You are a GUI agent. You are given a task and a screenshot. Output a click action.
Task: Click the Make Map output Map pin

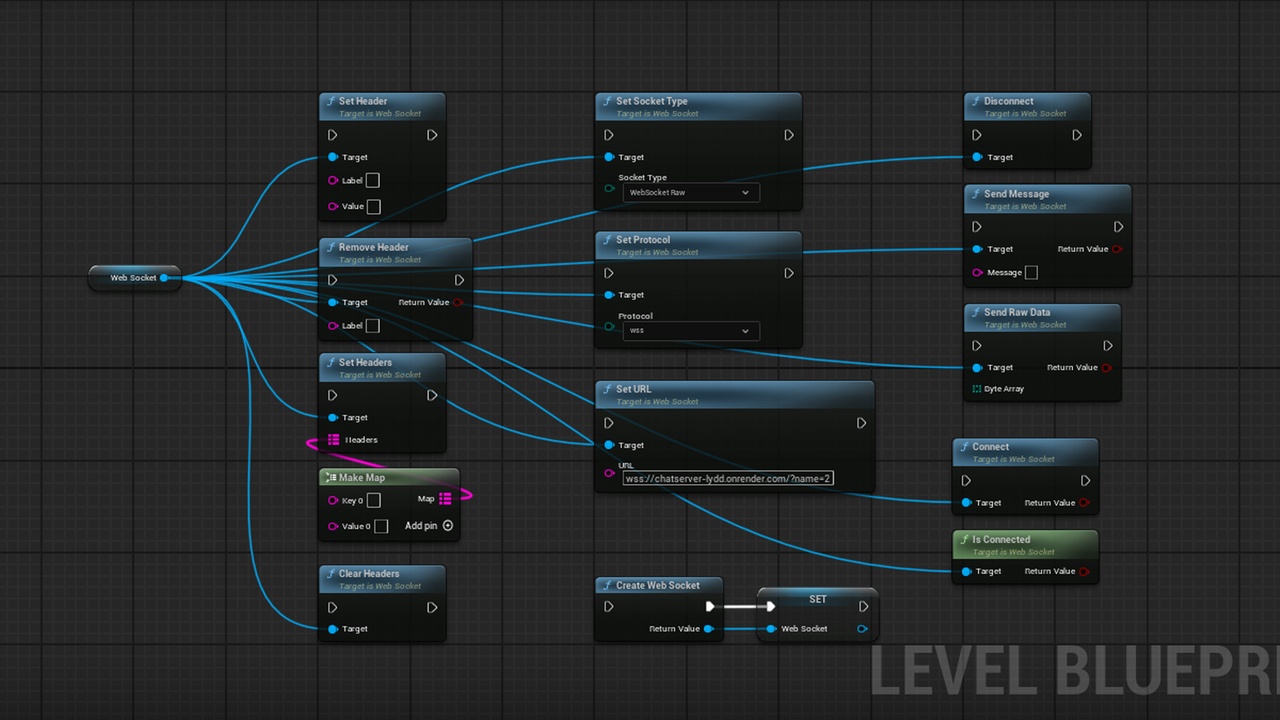pos(445,499)
